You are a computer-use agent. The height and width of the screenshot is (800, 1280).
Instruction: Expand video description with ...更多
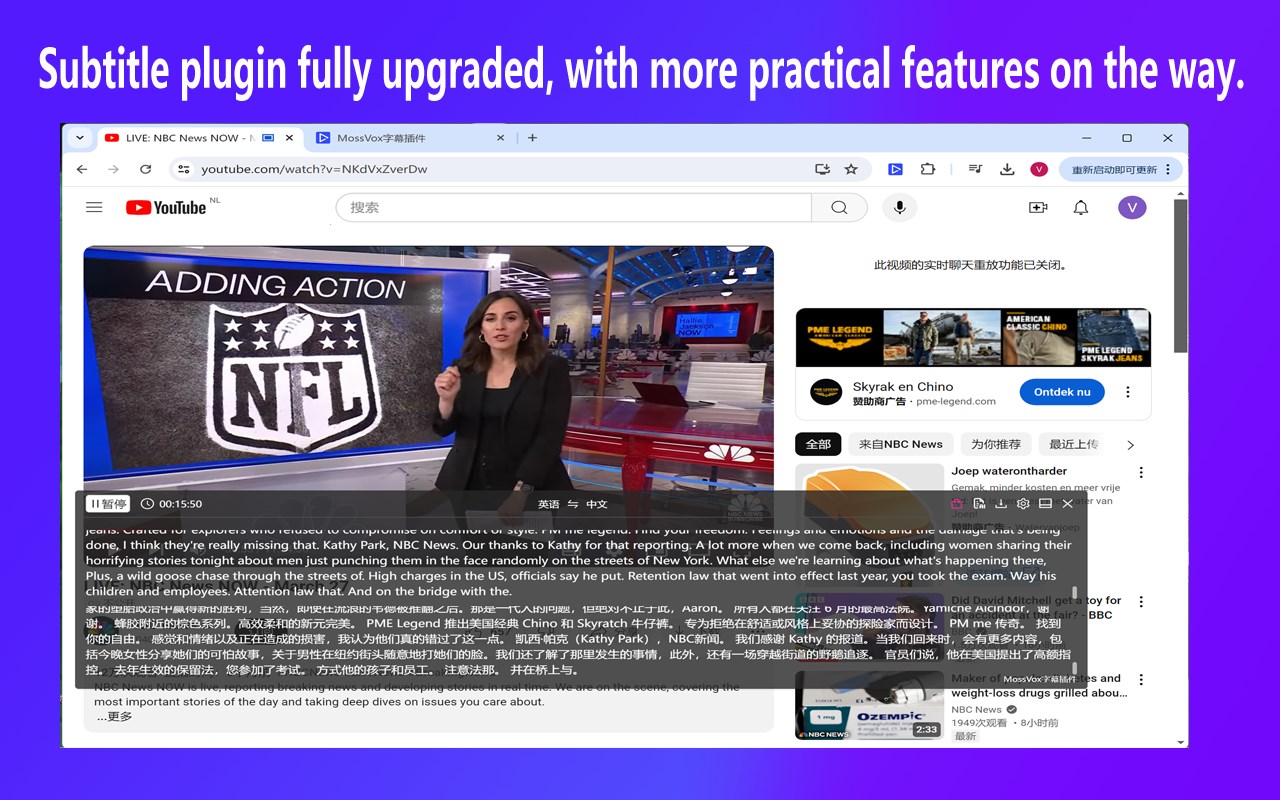pos(114,716)
